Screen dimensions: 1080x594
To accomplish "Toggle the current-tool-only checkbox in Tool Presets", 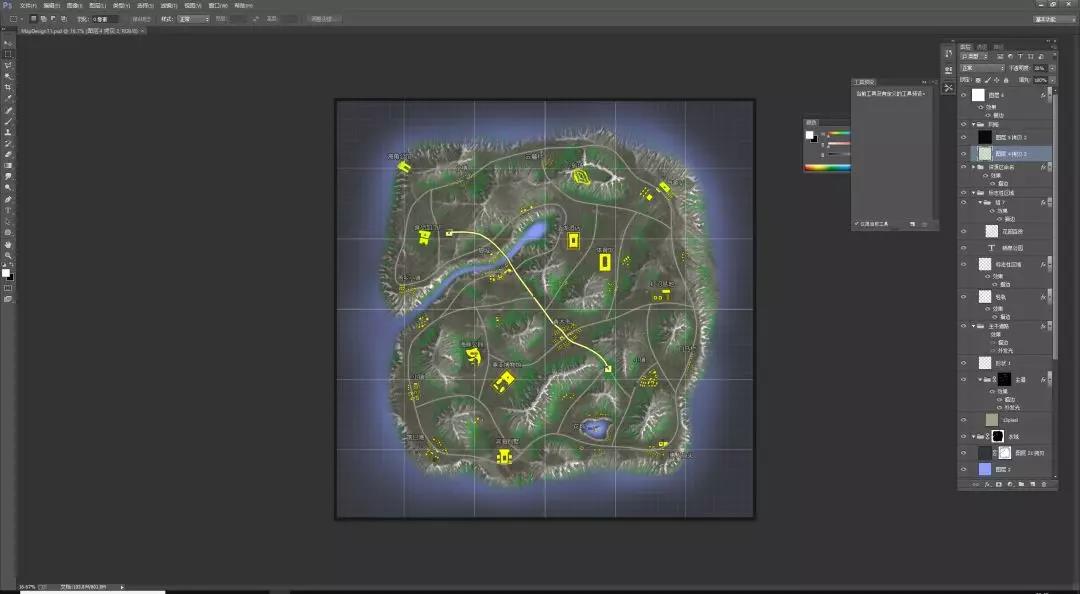I will (857, 224).
